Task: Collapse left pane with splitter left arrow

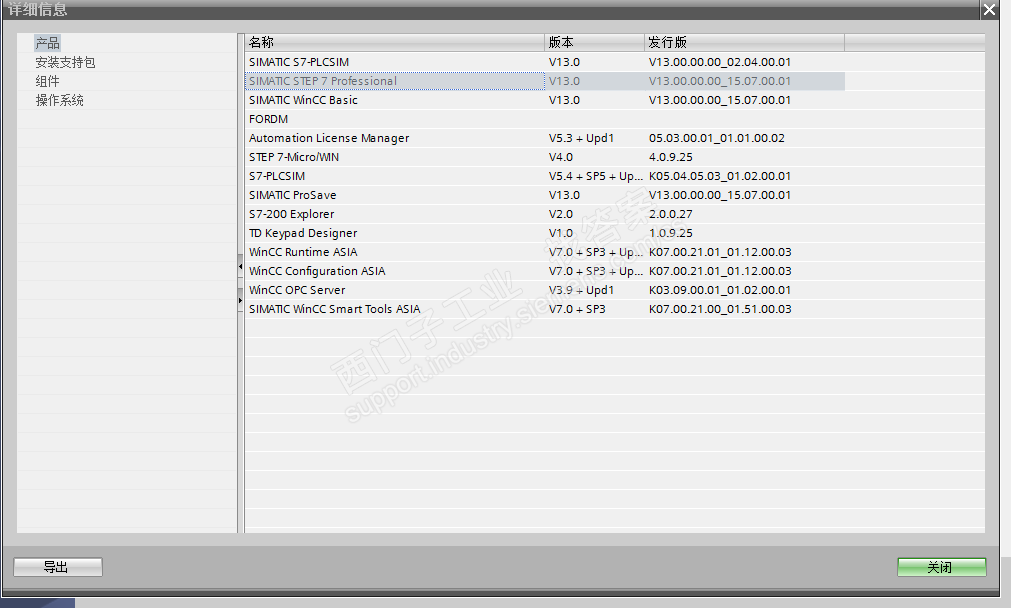Action: (x=240, y=266)
